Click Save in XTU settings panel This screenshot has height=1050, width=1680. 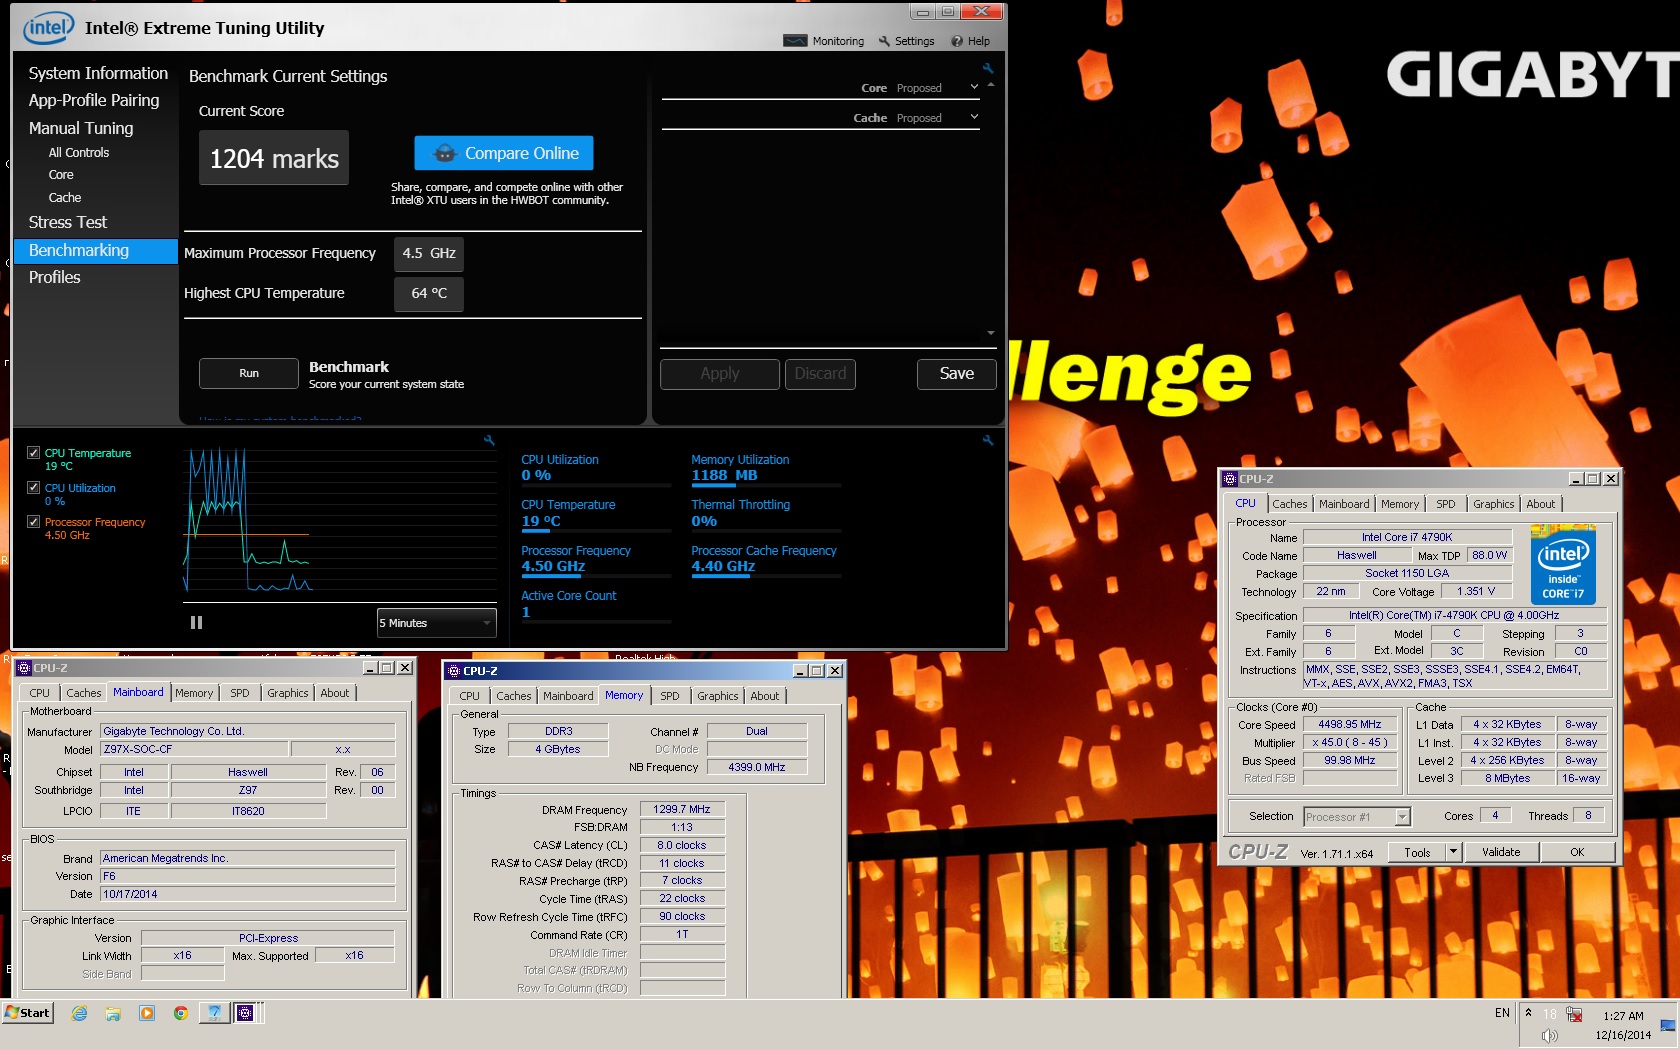click(x=957, y=373)
